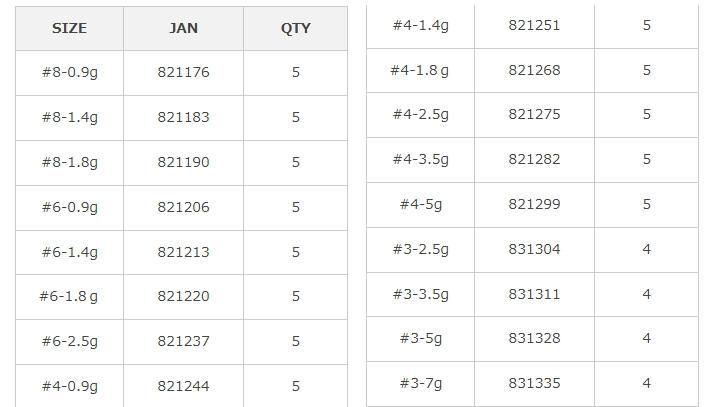Click JAN code 821268
This screenshot has height=407, width=713.
[x=534, y=70]
